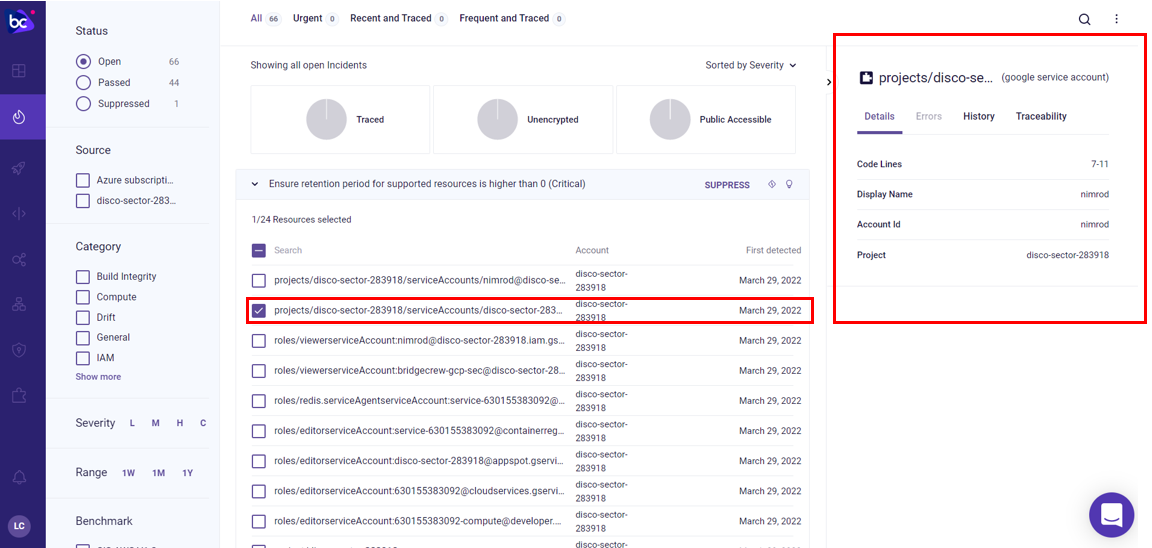Viewport: 1152px width, 548px height.
Task: Open the dashboard icon in sidebar
Action: [20, 71]
